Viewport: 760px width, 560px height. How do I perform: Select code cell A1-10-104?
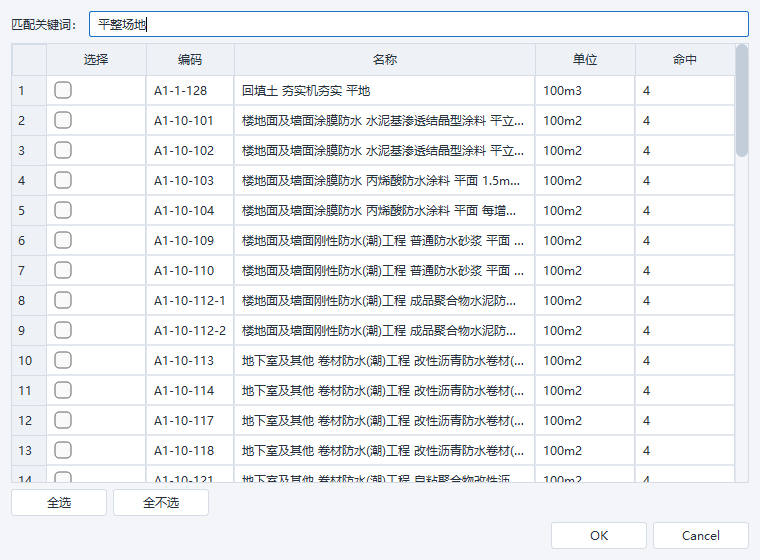tap(190, 211)
